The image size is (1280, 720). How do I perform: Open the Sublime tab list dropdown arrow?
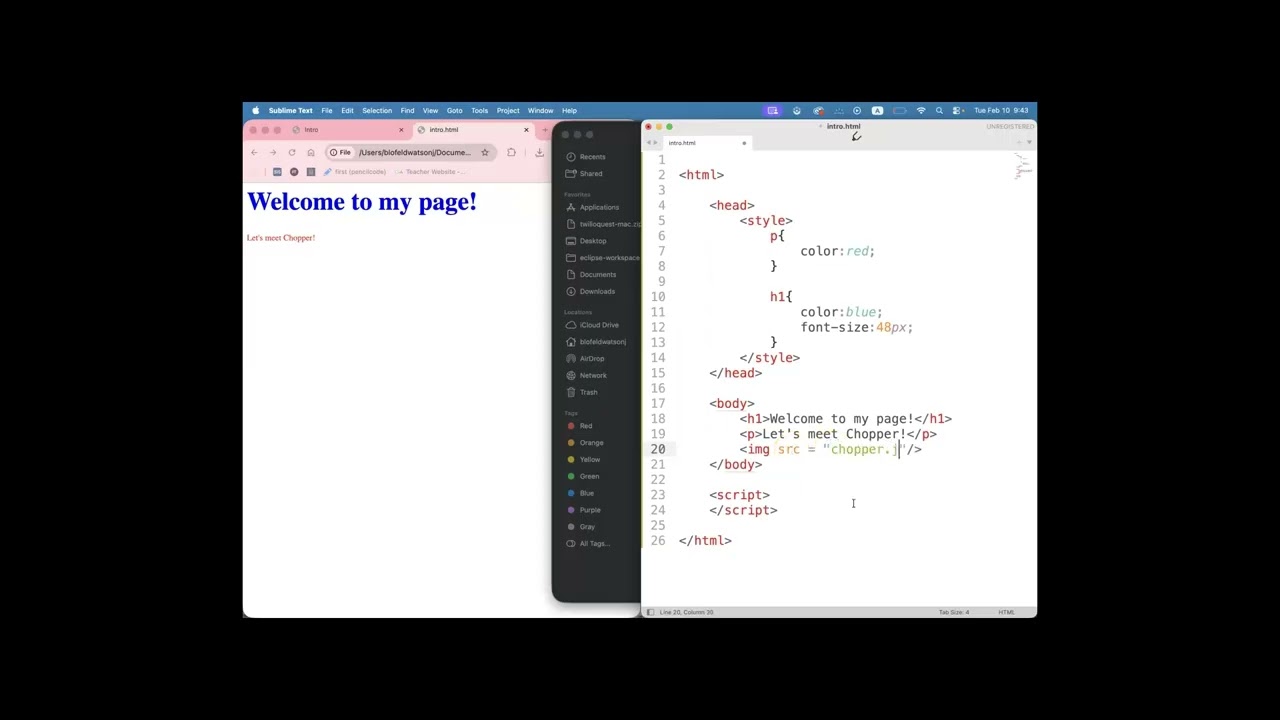1029,143
